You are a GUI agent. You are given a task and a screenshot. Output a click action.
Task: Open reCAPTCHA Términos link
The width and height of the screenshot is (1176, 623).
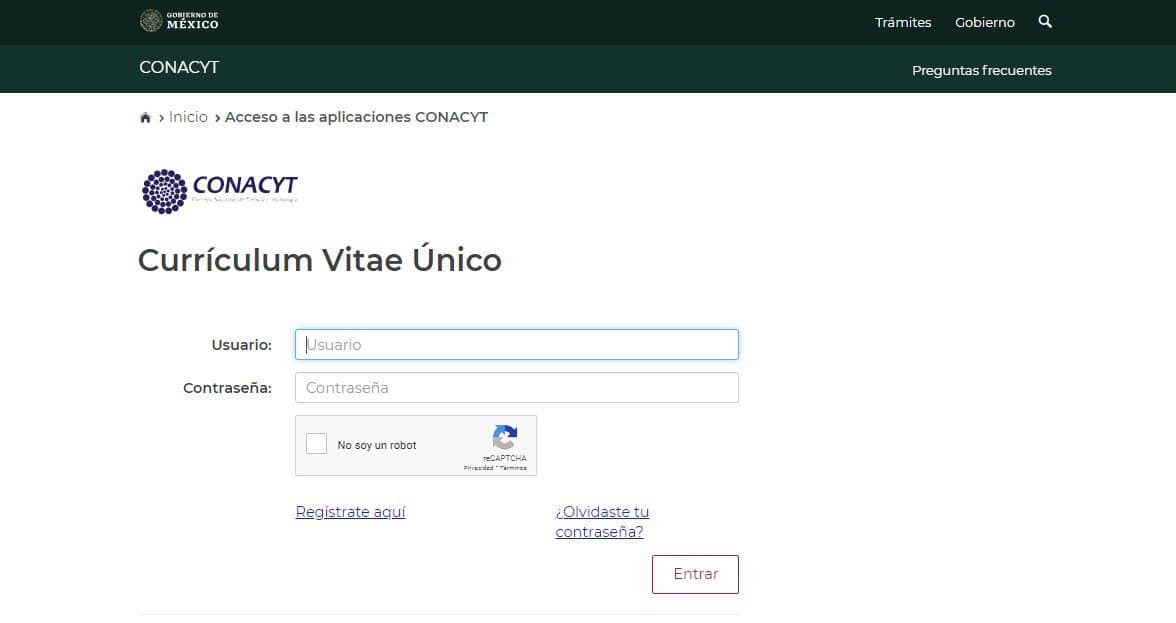point(514,468)
